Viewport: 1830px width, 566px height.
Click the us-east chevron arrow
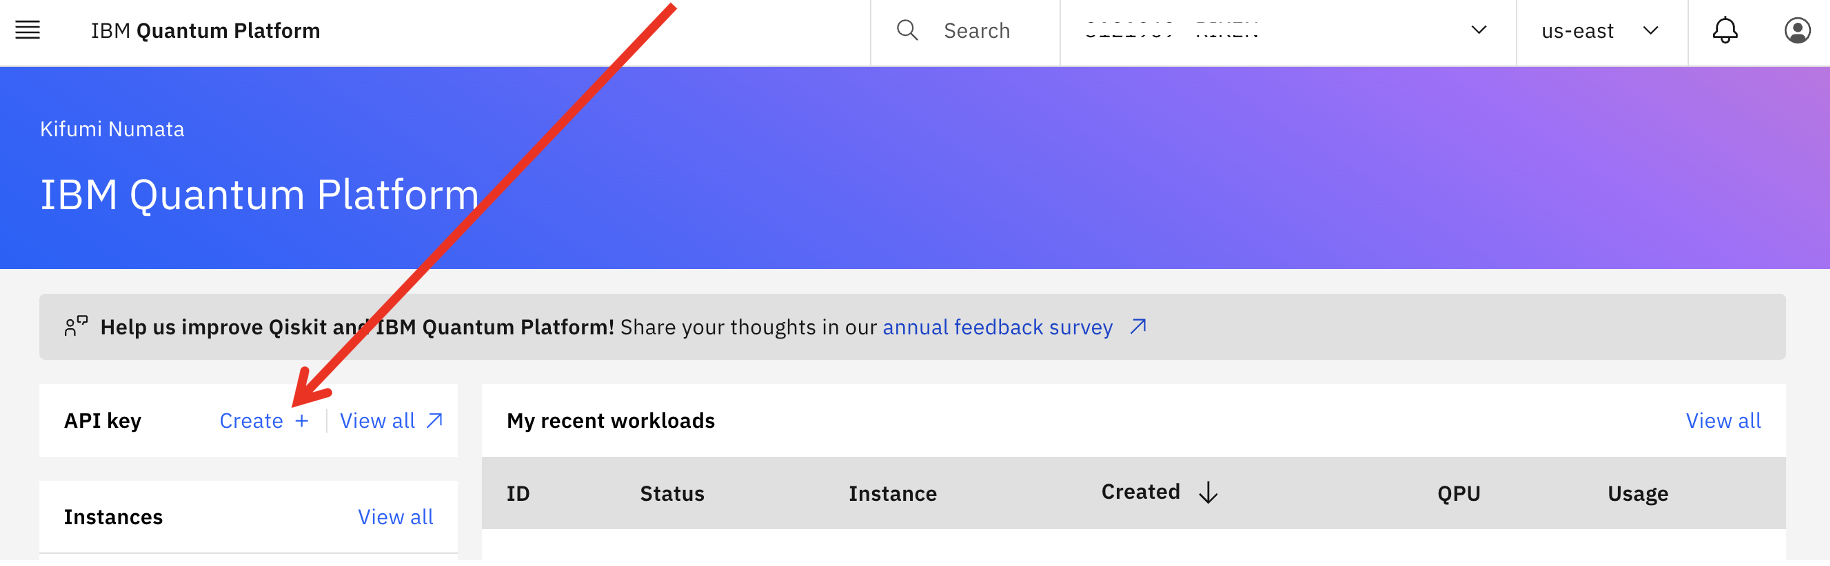(1651, 31)
